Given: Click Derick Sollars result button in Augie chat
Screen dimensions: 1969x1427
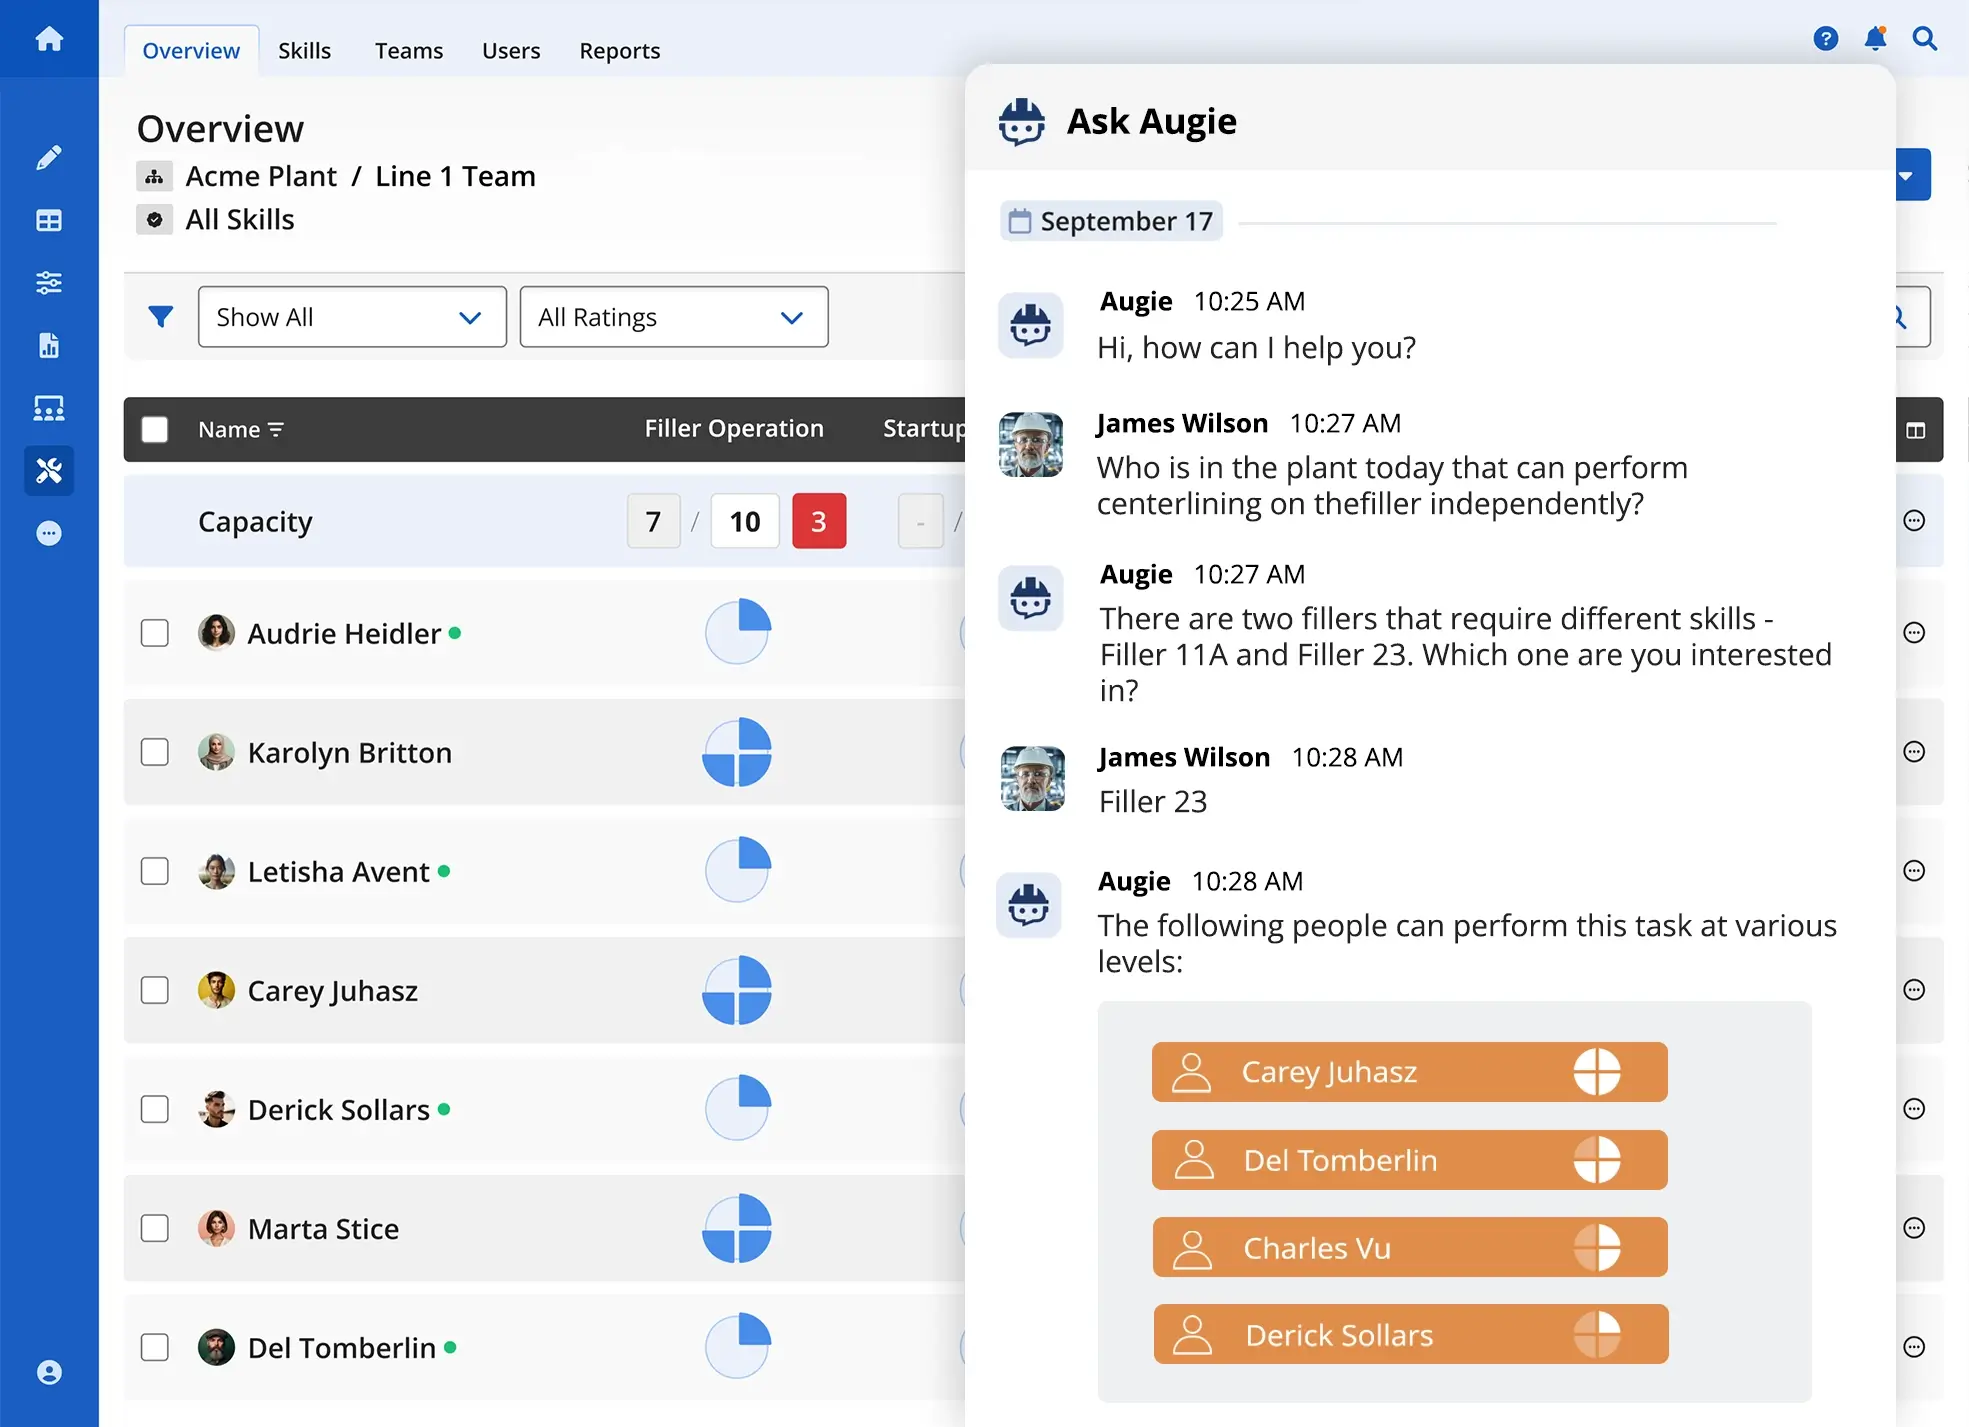Looking at the screenshot, I should [x=1408, y=1335].
